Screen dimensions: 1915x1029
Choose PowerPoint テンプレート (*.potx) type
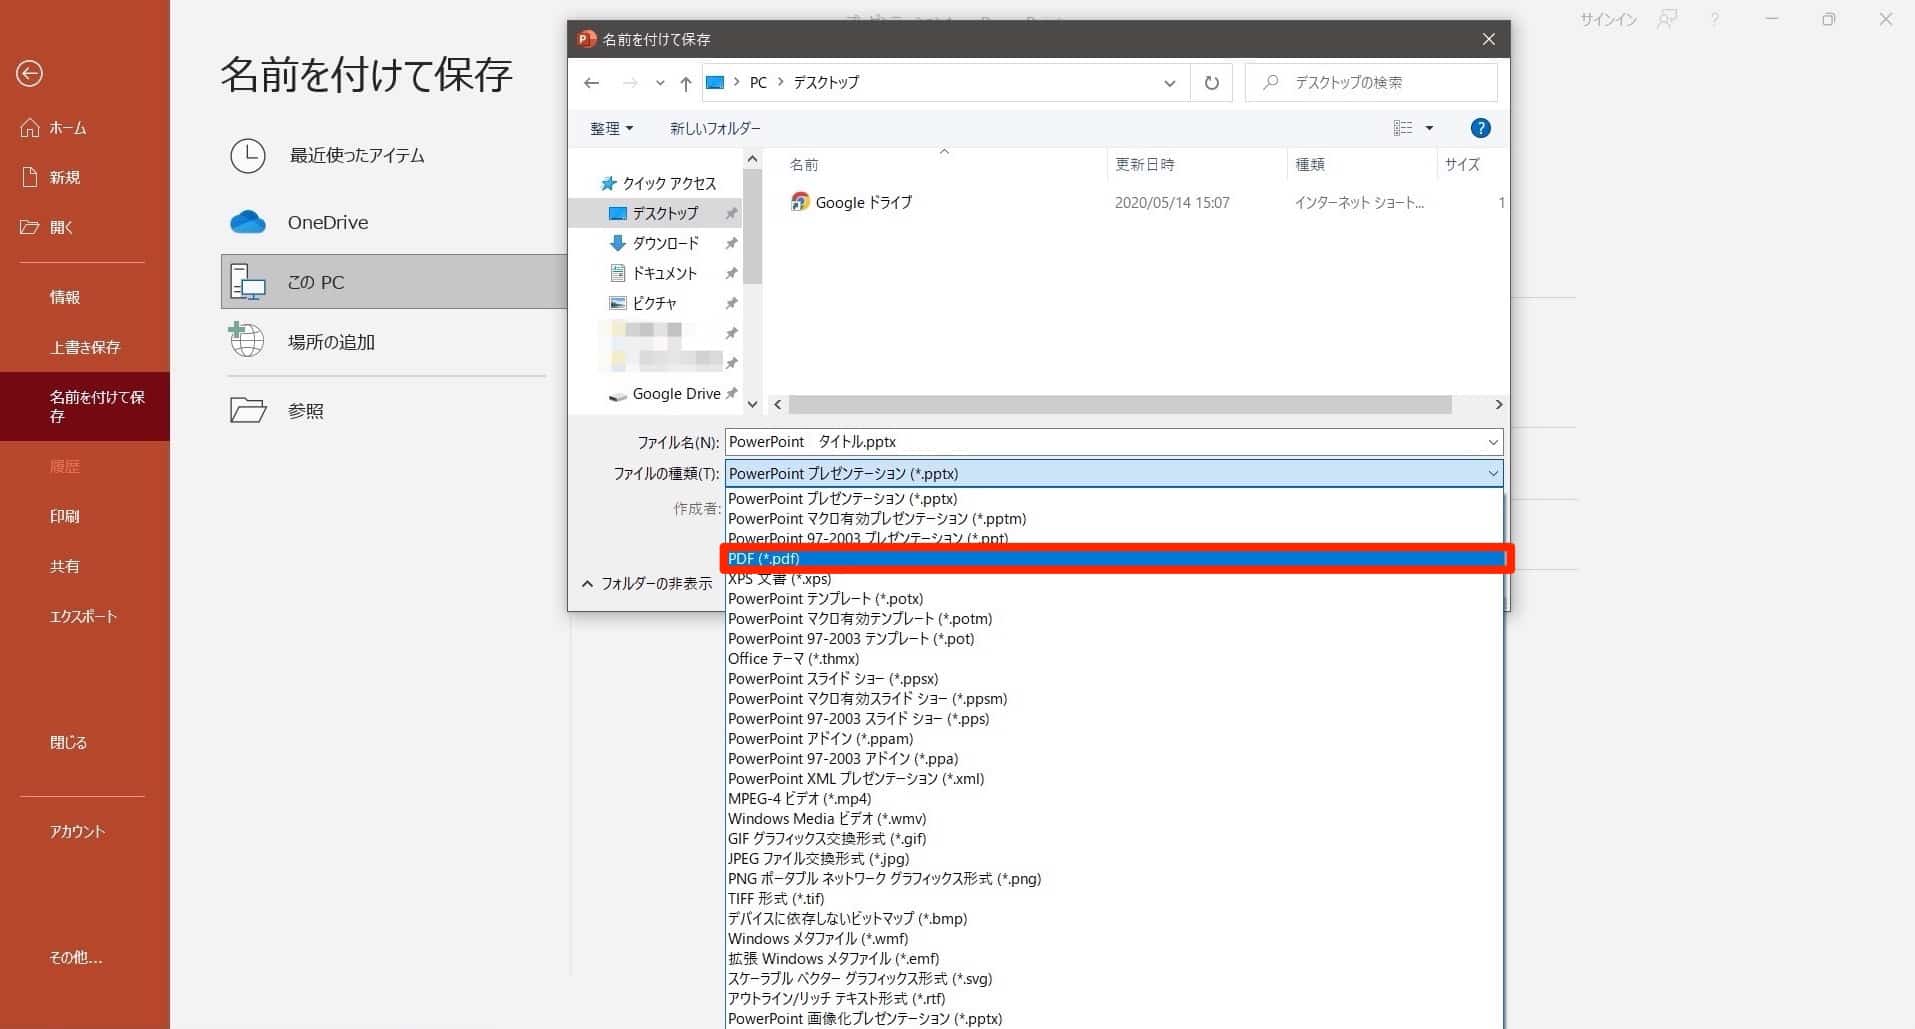point(1114,599)
